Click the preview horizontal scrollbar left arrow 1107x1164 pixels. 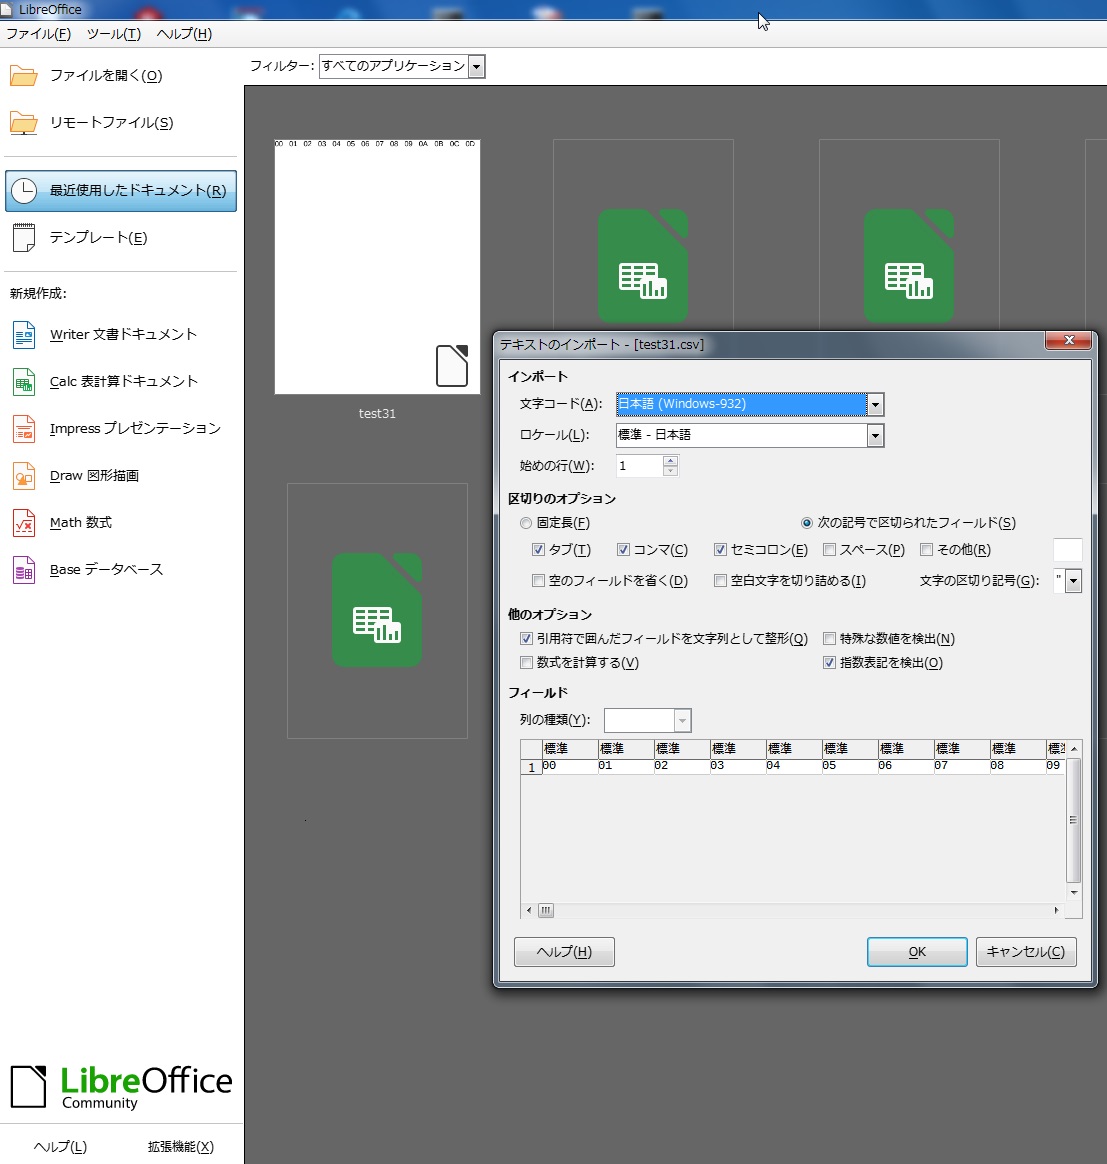(x=529, y=911)
